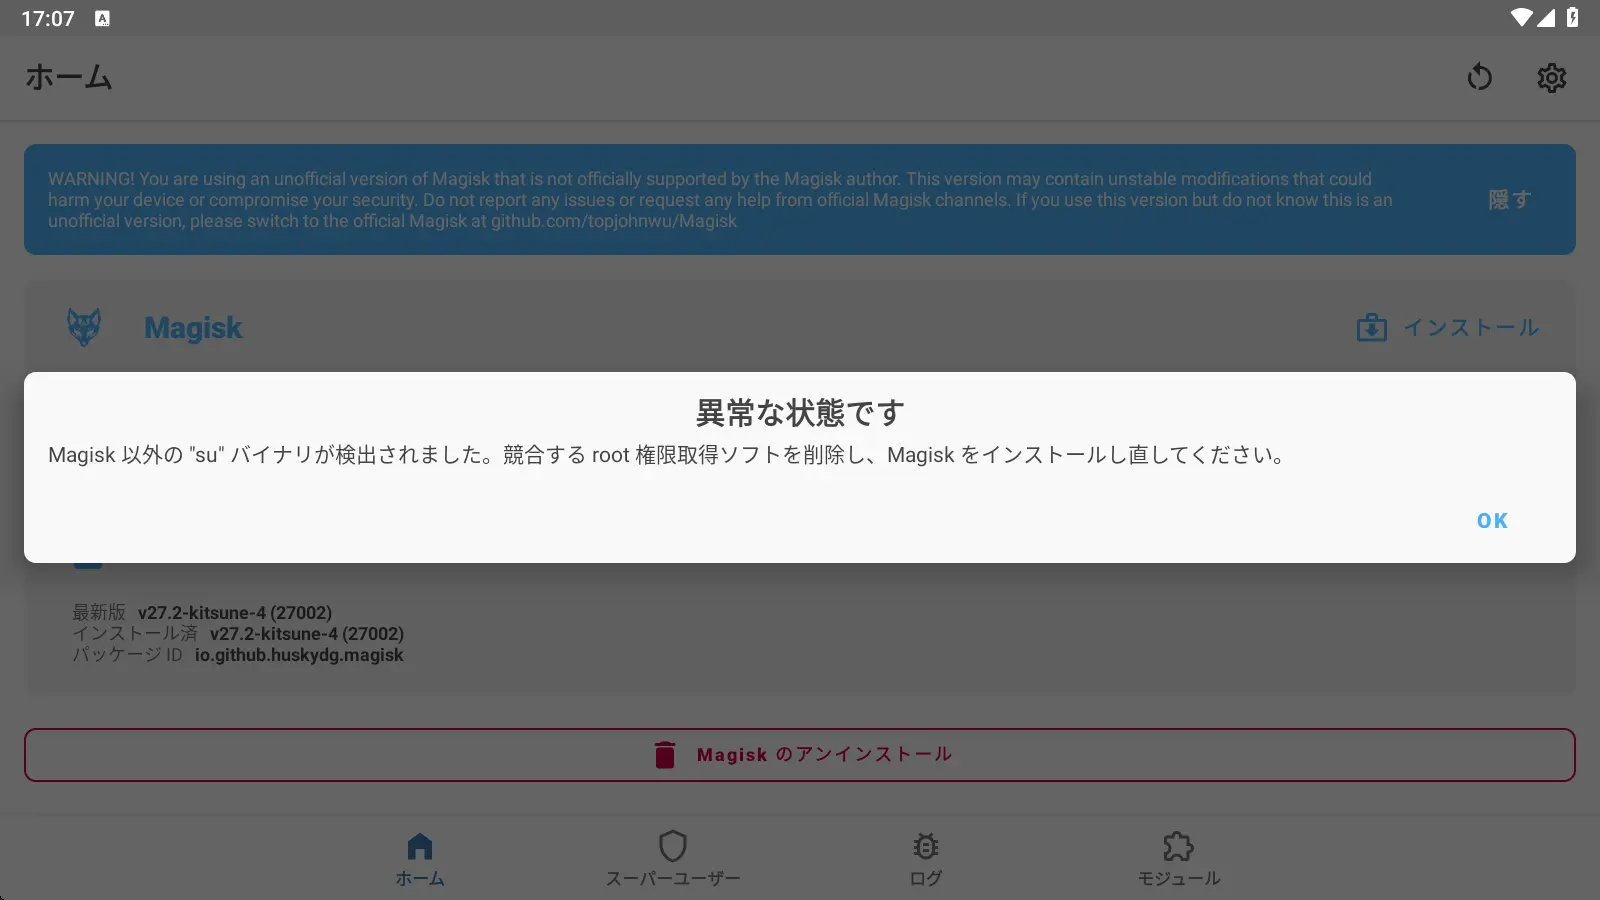1600x900 pixels.
Task: Click the Magisk インストール button
Action: tap(1447, 327)
